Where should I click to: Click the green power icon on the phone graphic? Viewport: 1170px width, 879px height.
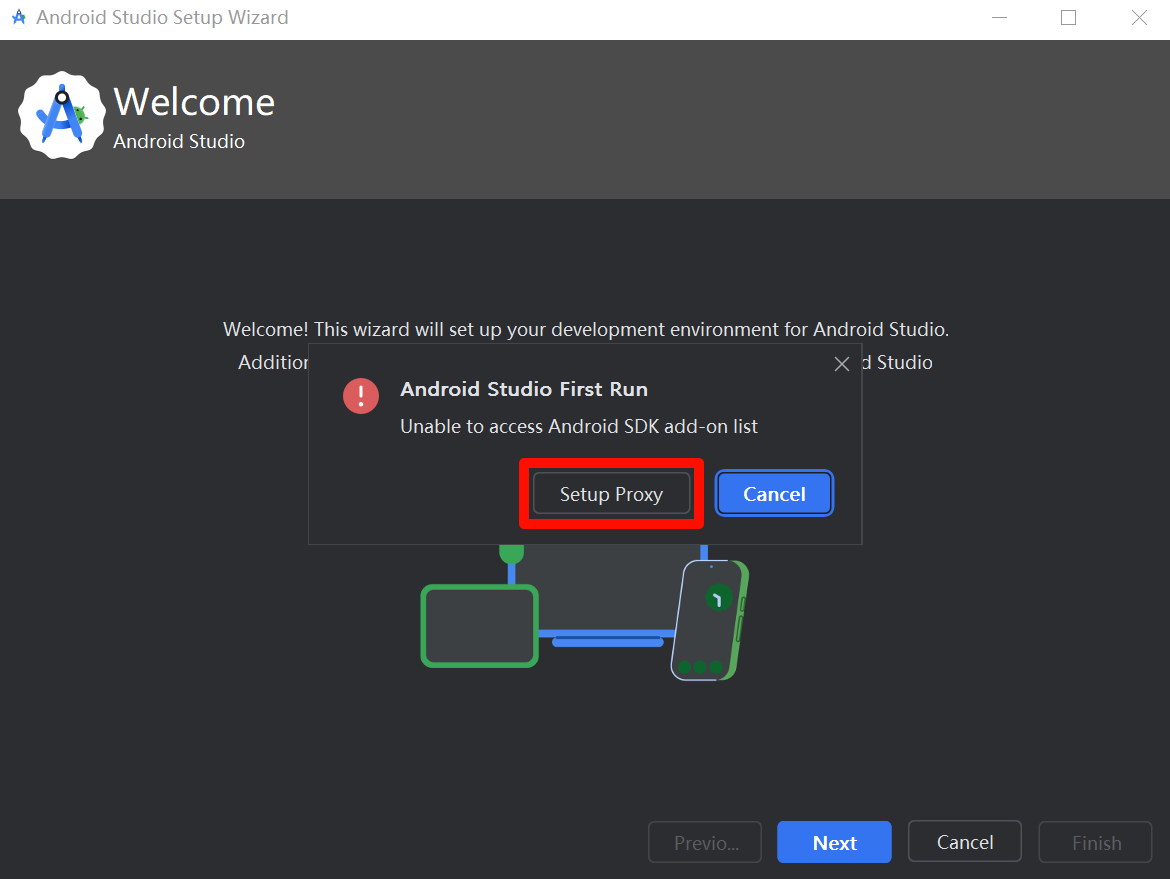[x=717, y=597]
